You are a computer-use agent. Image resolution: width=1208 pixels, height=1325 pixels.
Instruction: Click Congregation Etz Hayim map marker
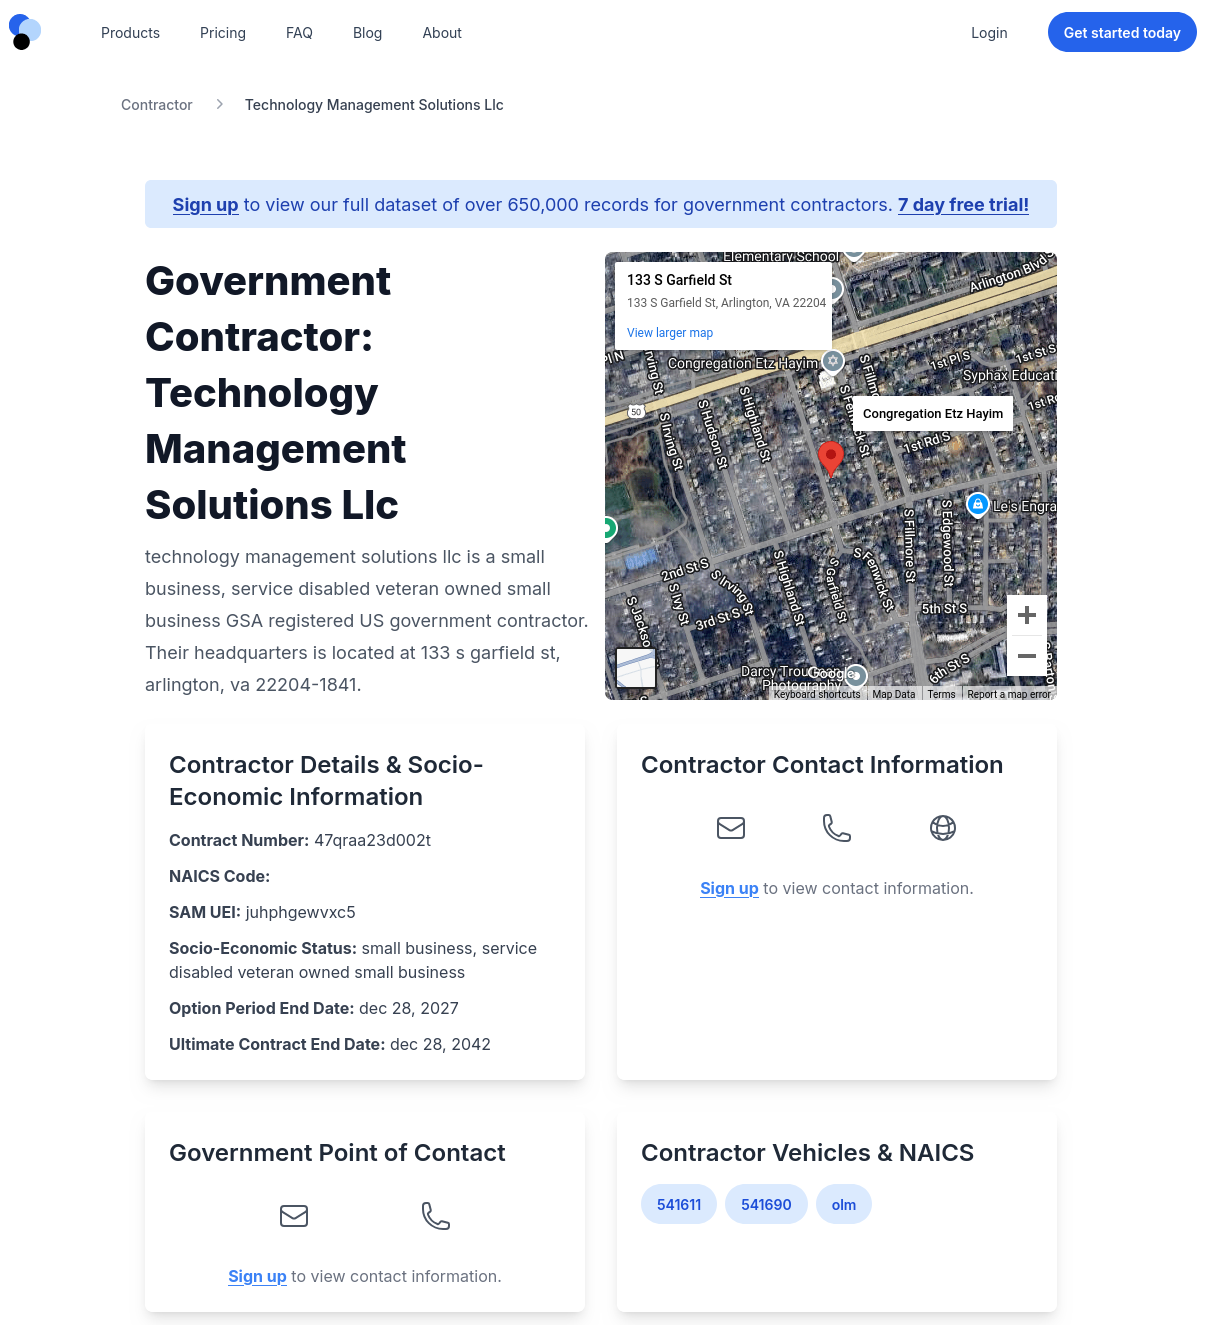pyautogui.click(x=833, y=361)
